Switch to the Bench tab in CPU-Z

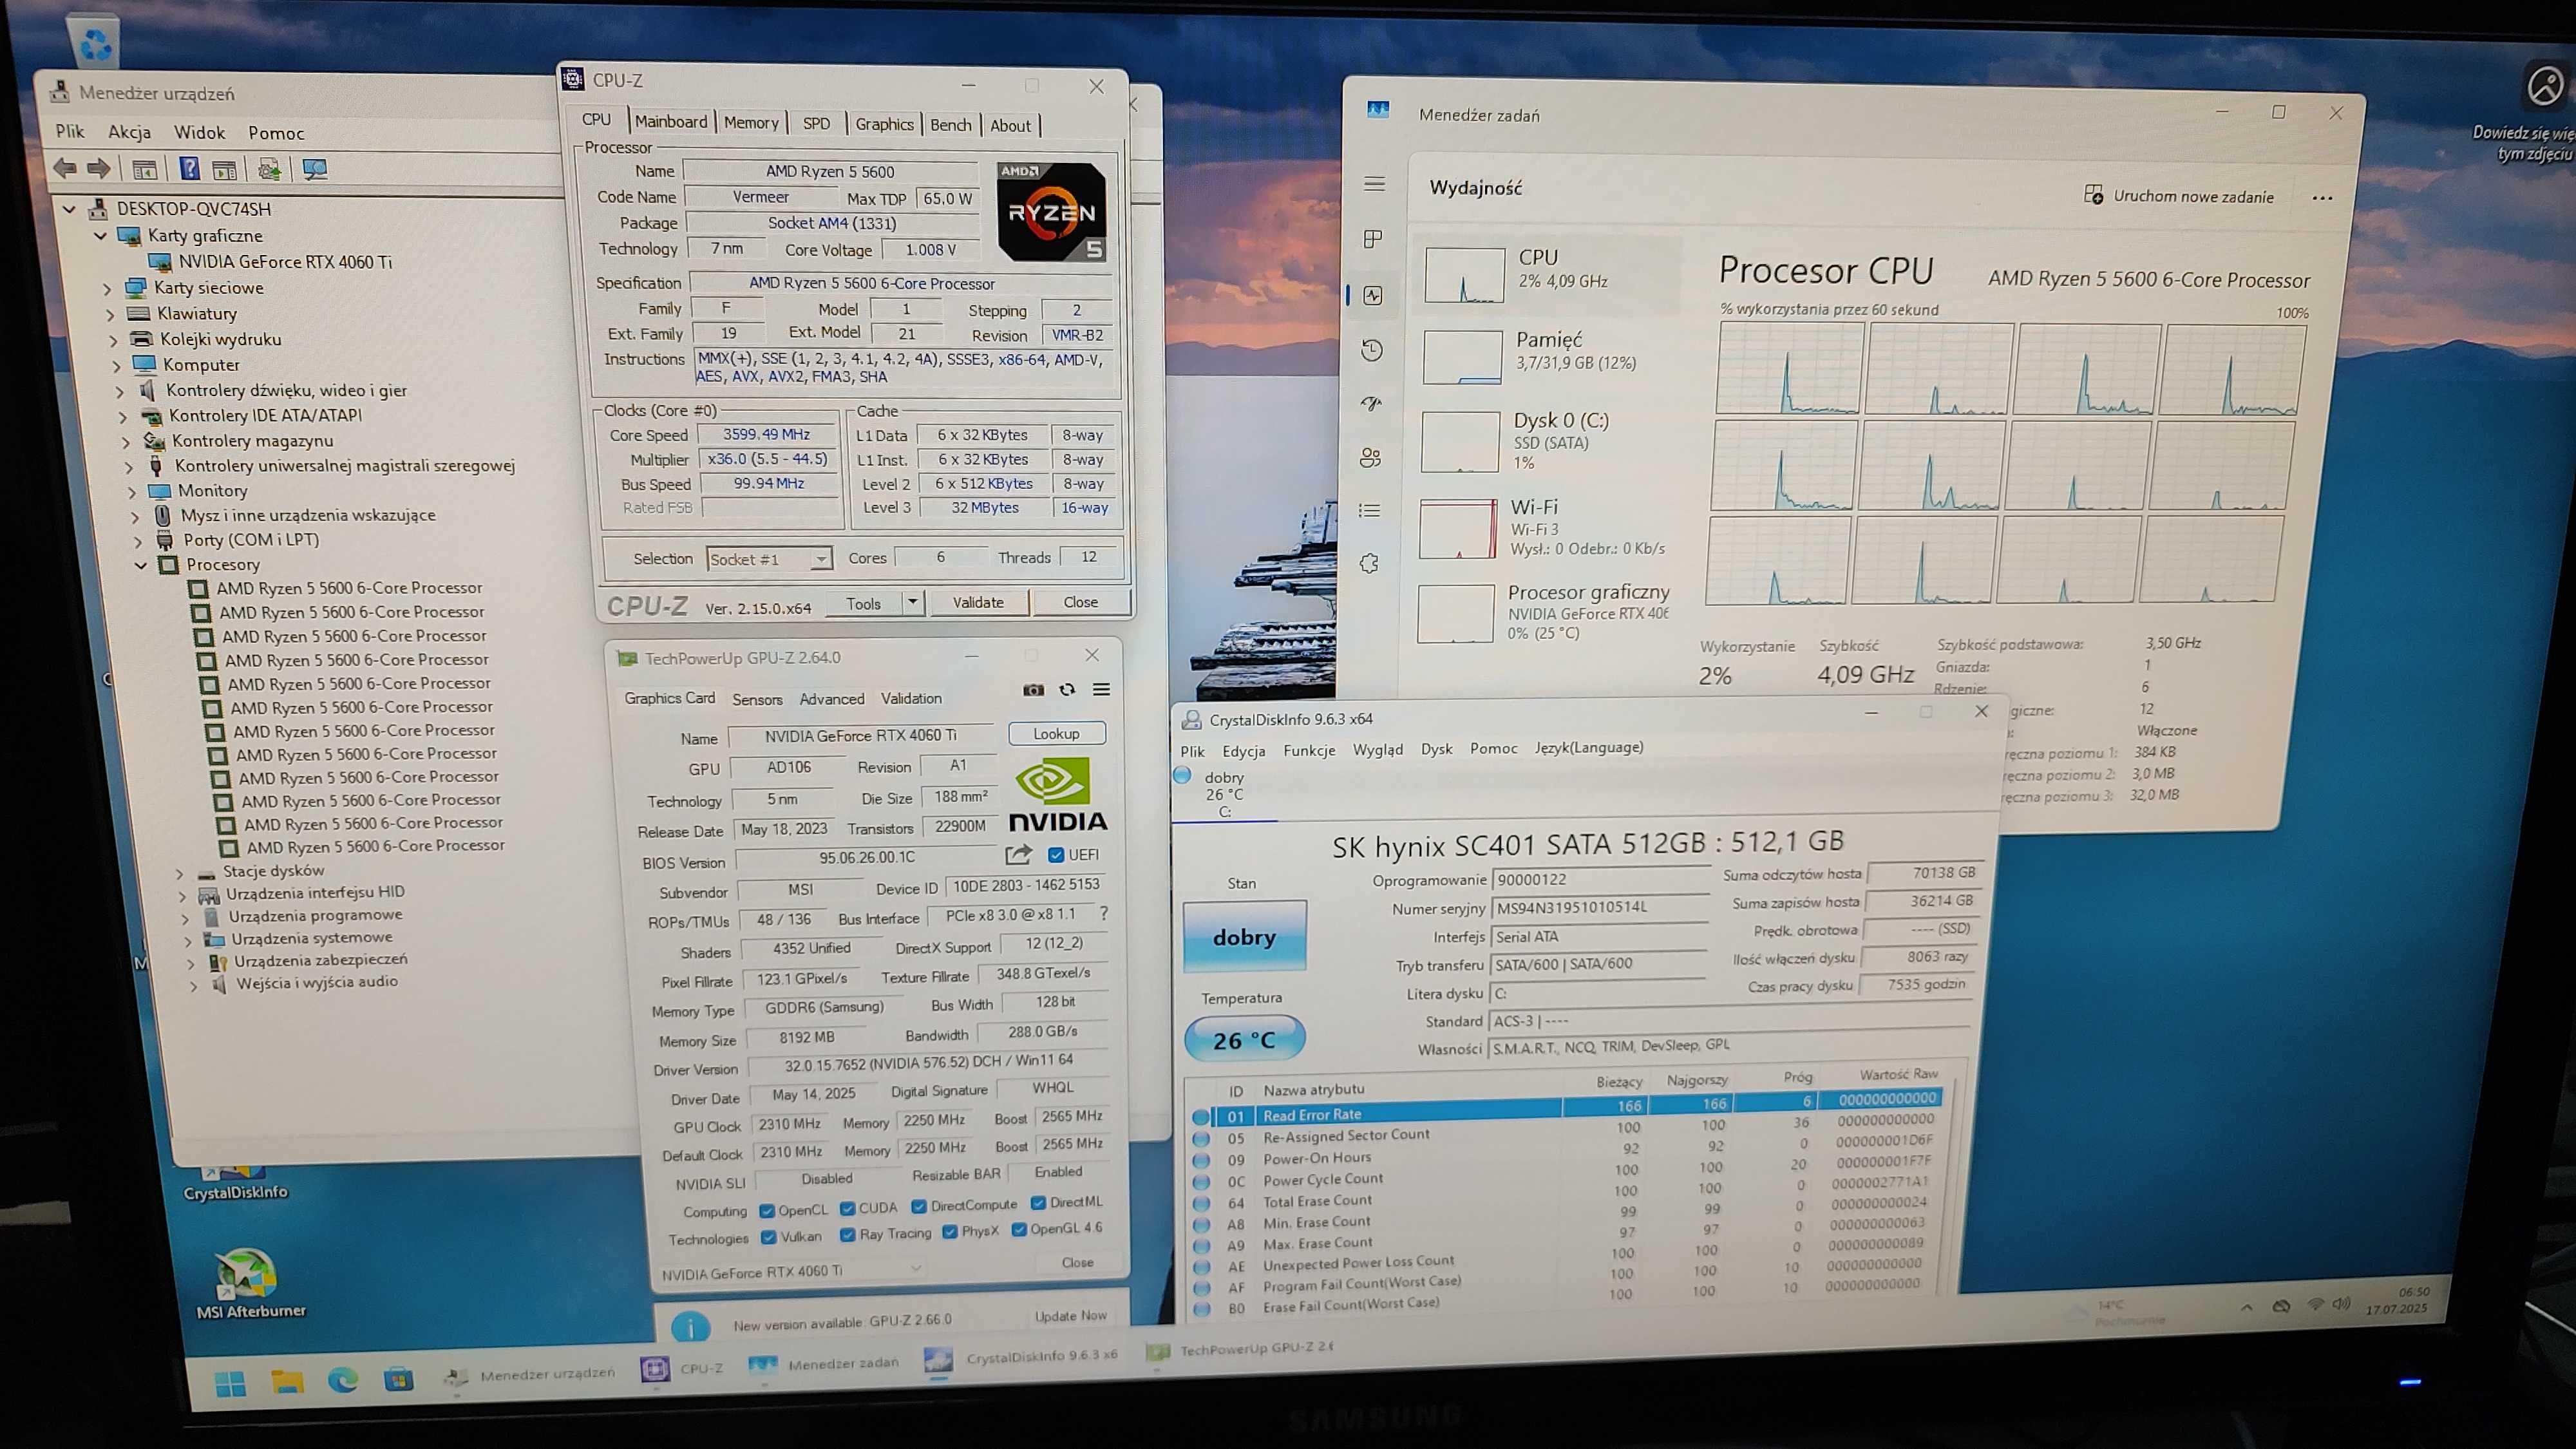point(950,125)
